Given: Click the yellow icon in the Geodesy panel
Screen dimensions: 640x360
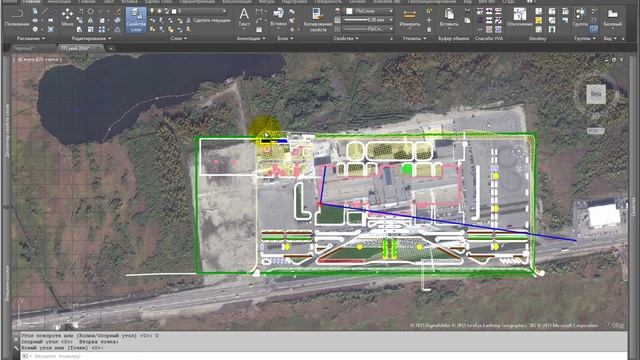Looking at the screenshot, I should point(539,20).
